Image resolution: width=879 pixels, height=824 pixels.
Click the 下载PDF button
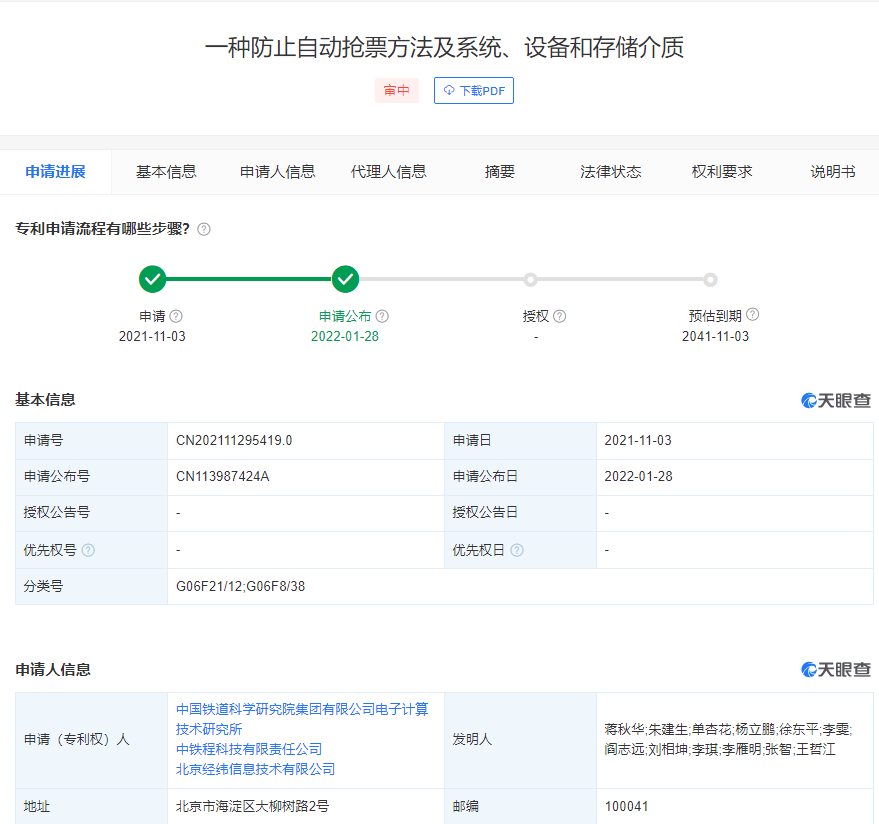473,90
